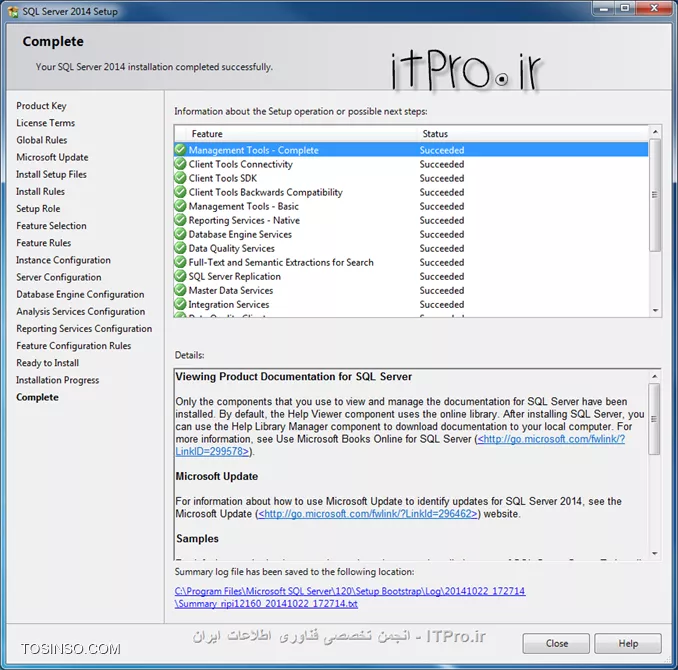Click the Server Configuration step

coord(58,277)
